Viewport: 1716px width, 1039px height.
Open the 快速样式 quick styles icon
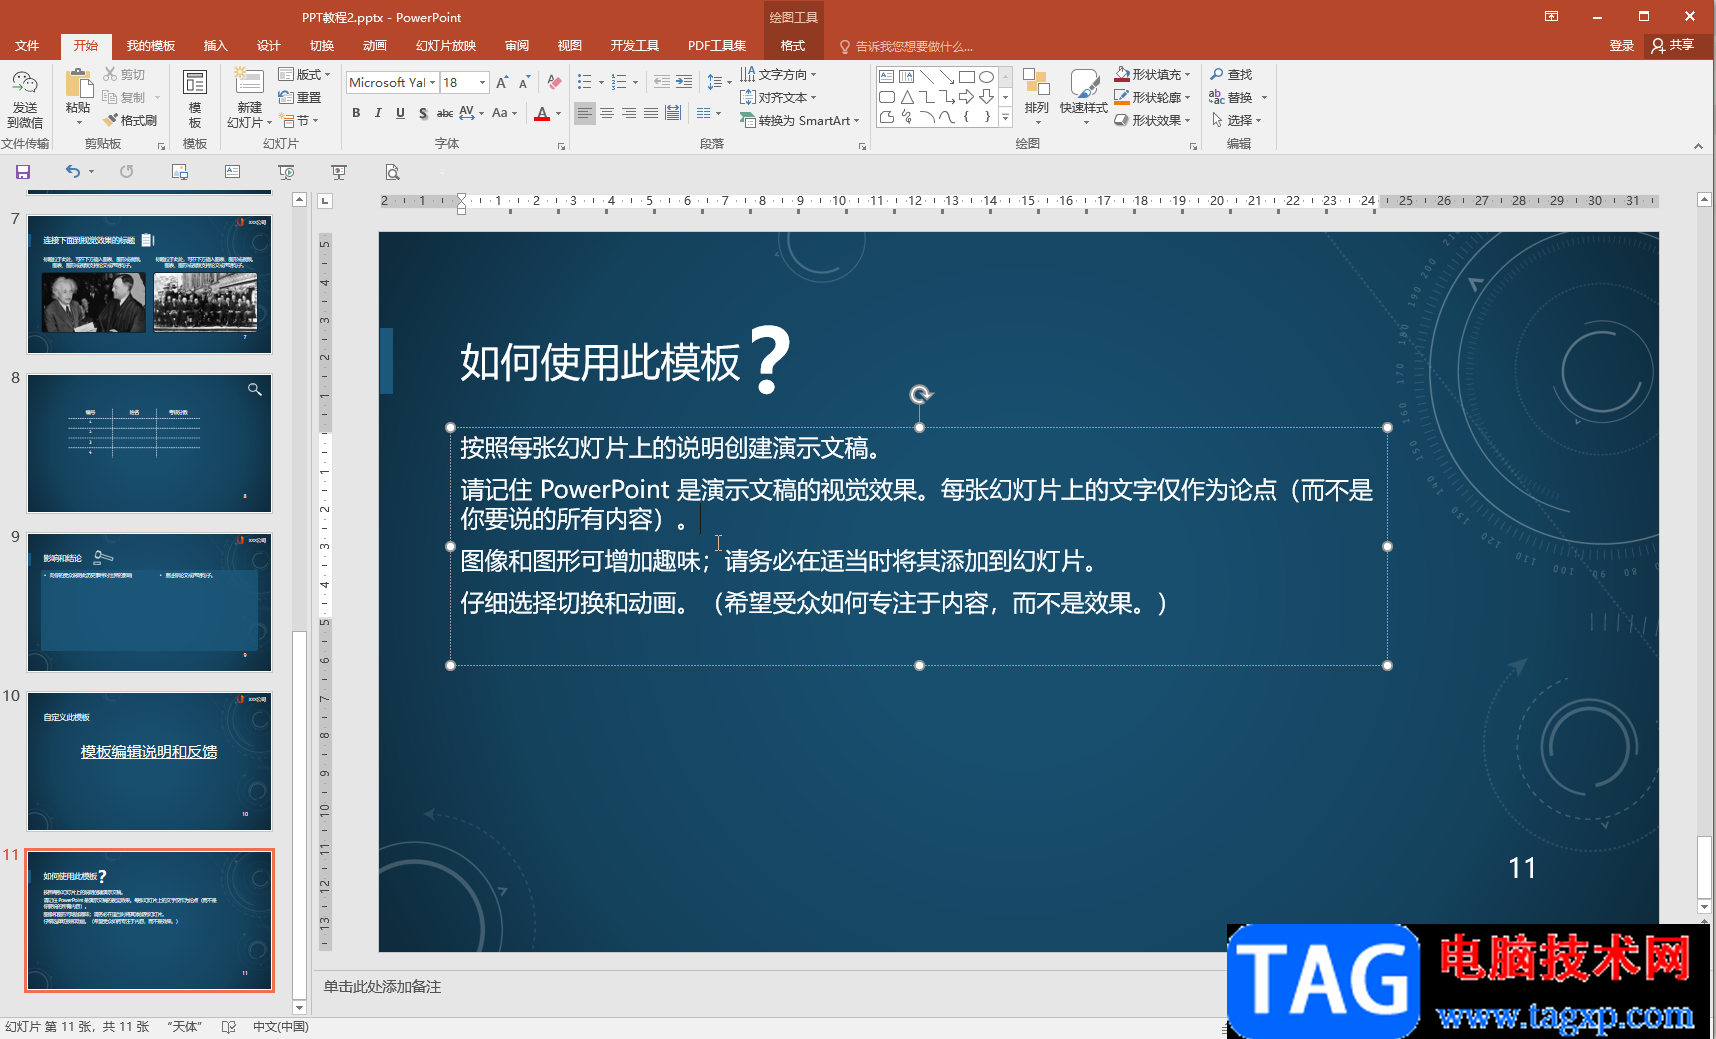tap(1083, 83)
